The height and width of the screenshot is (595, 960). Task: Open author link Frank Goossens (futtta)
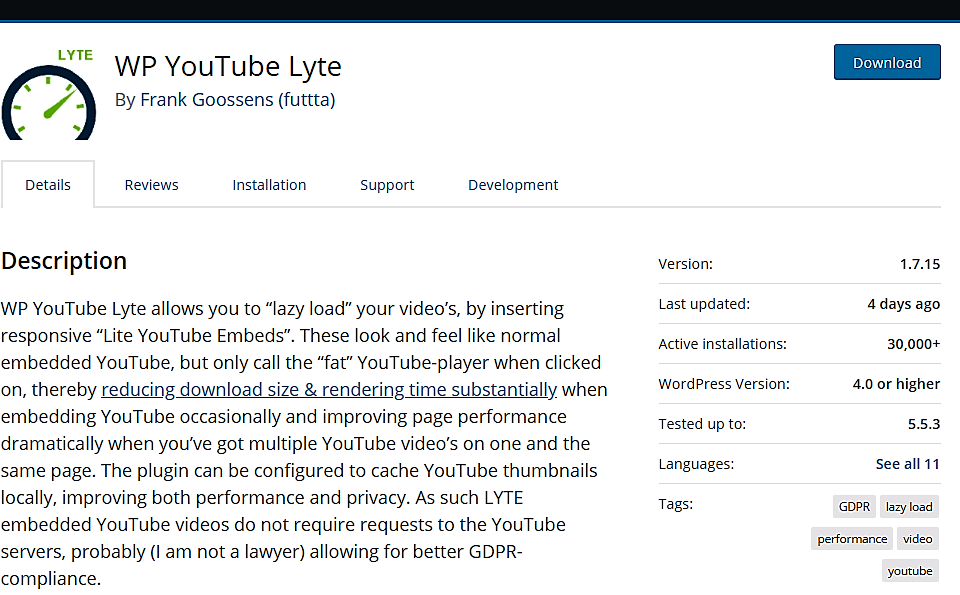pyautogui.click(x=238, y=100)
